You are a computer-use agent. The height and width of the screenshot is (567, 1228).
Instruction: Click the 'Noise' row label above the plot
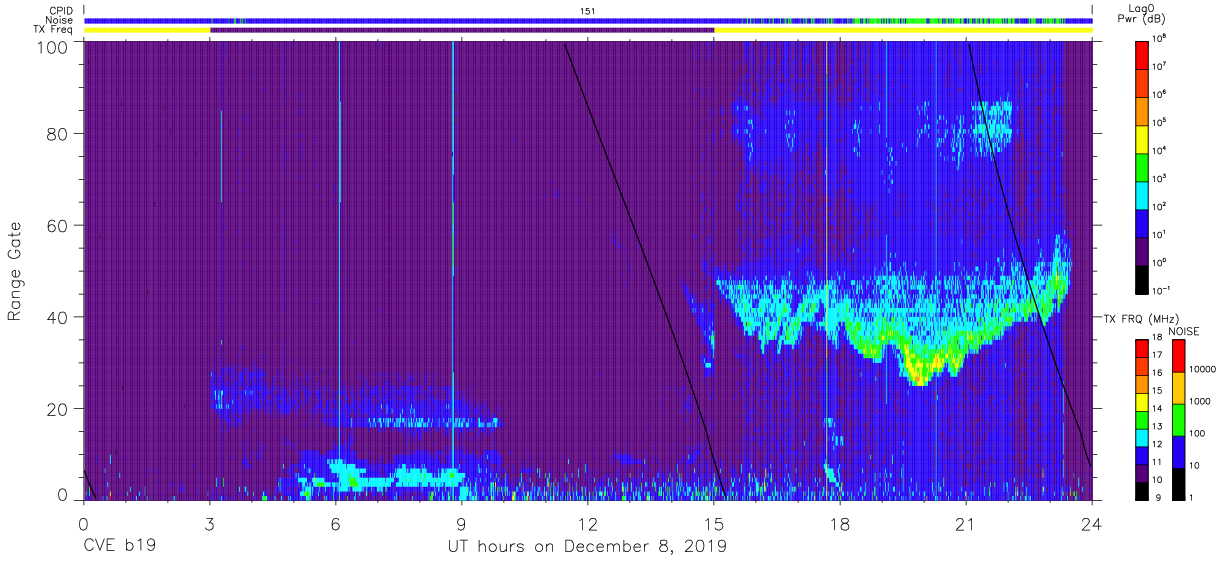coord(60,20)
